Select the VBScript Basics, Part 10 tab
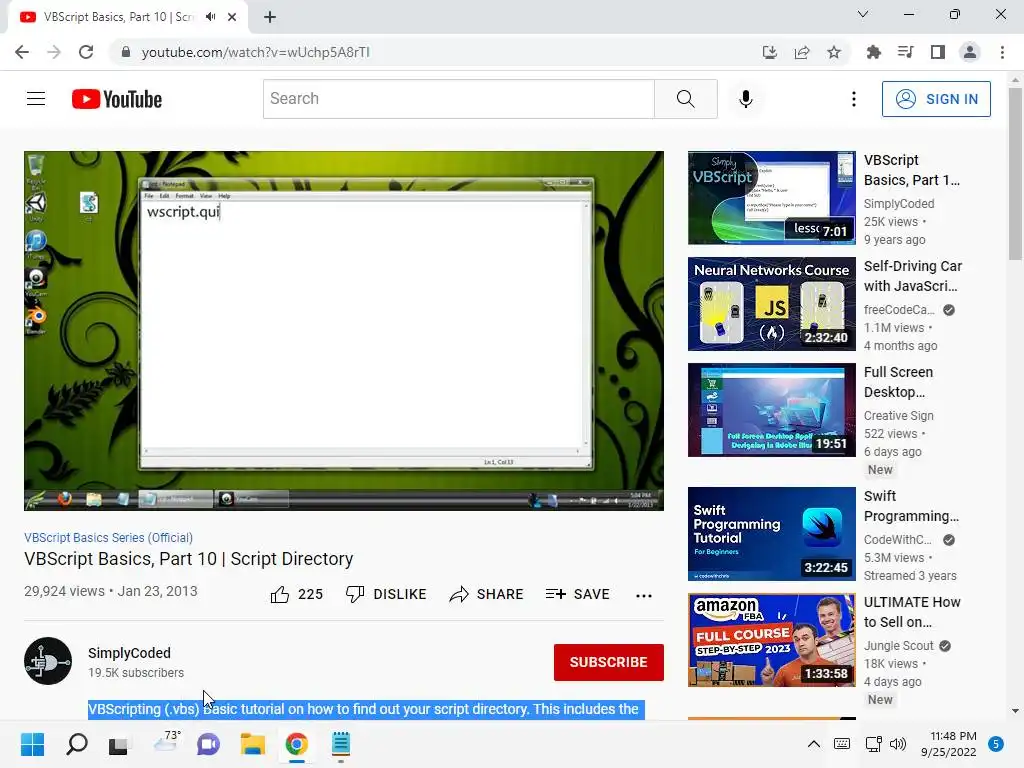 click(118, 17)
